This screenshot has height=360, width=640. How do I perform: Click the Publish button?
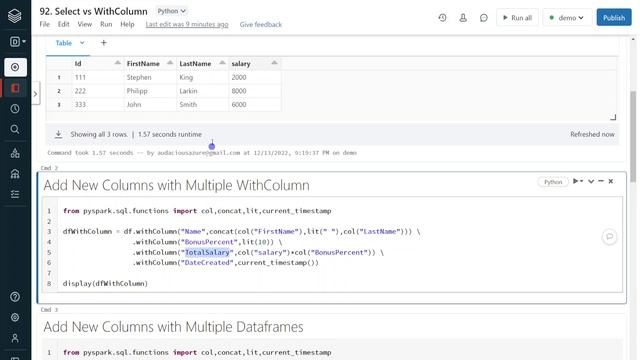pos(614,18)
